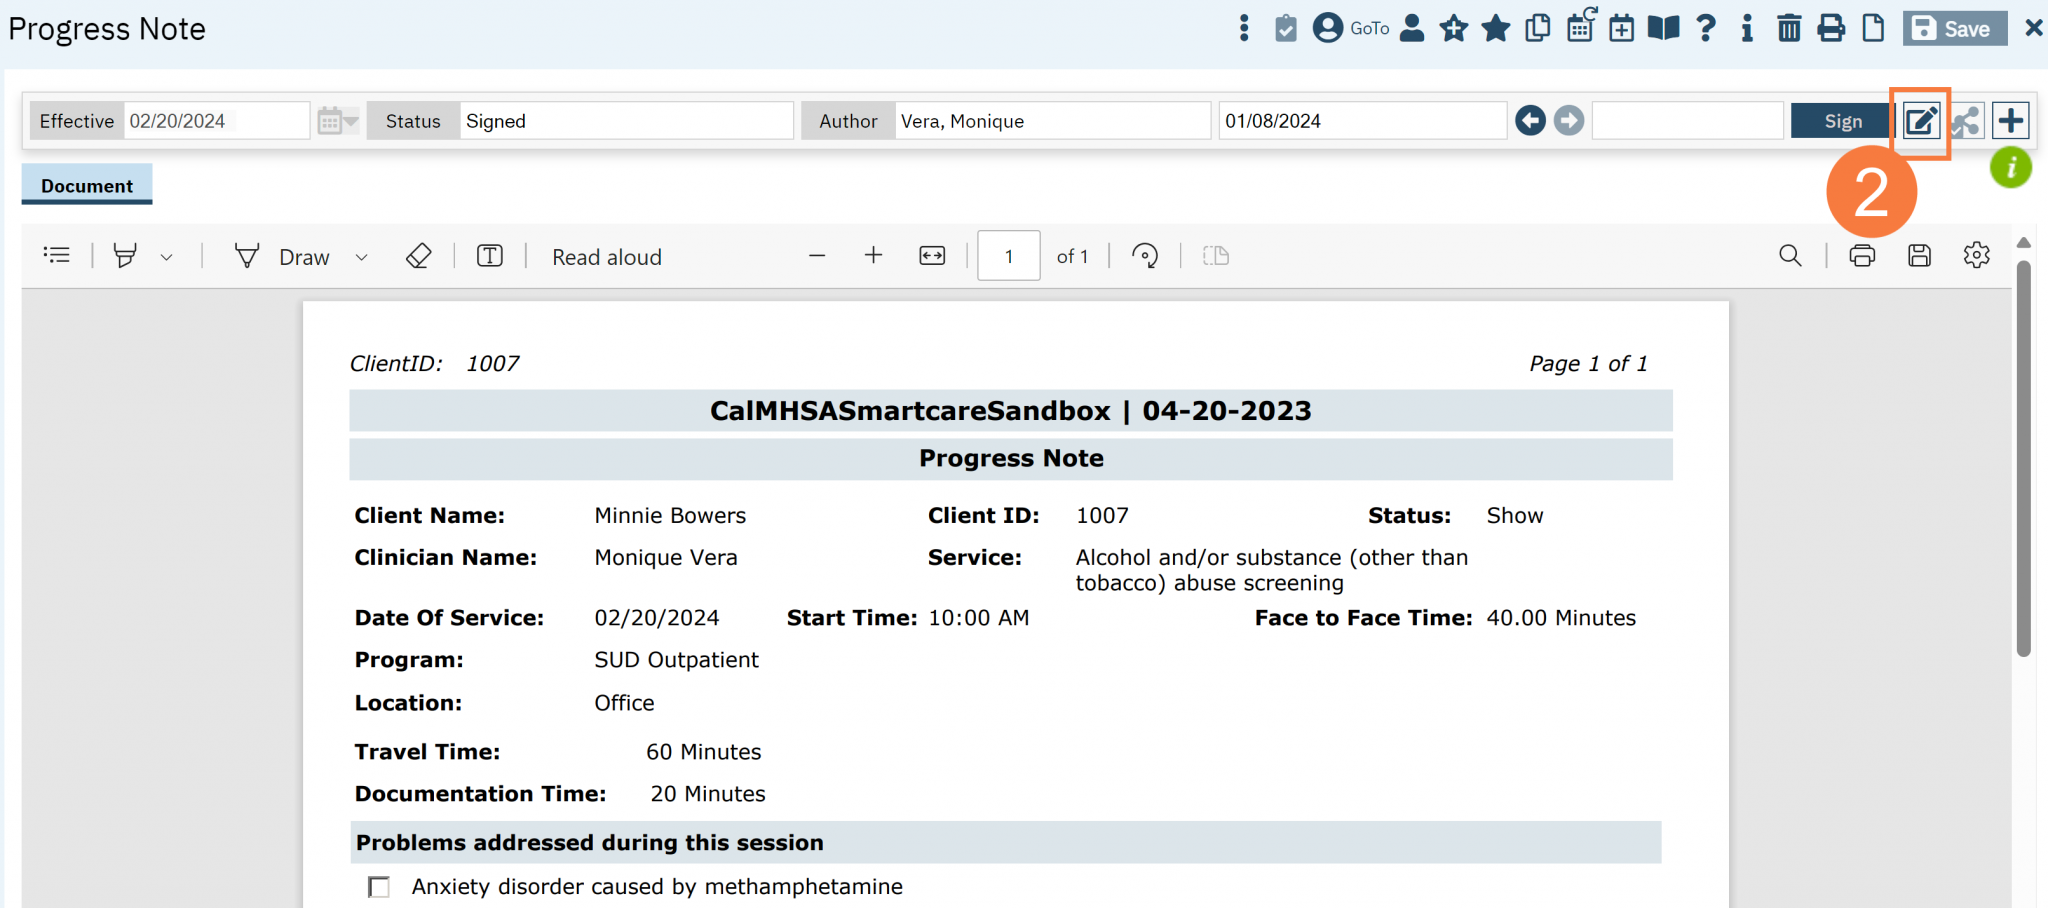Open the three-dot overflow menu
The height and width of the screenshot is (908, 2048).
point(1243,28)
